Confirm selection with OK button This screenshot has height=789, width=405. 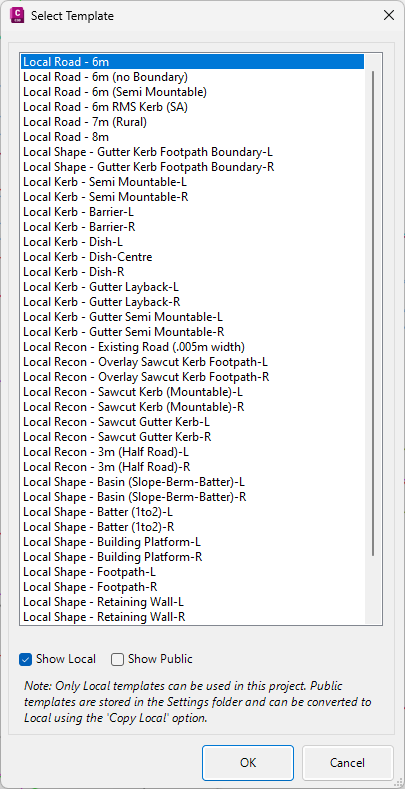(x=248, y=763)
